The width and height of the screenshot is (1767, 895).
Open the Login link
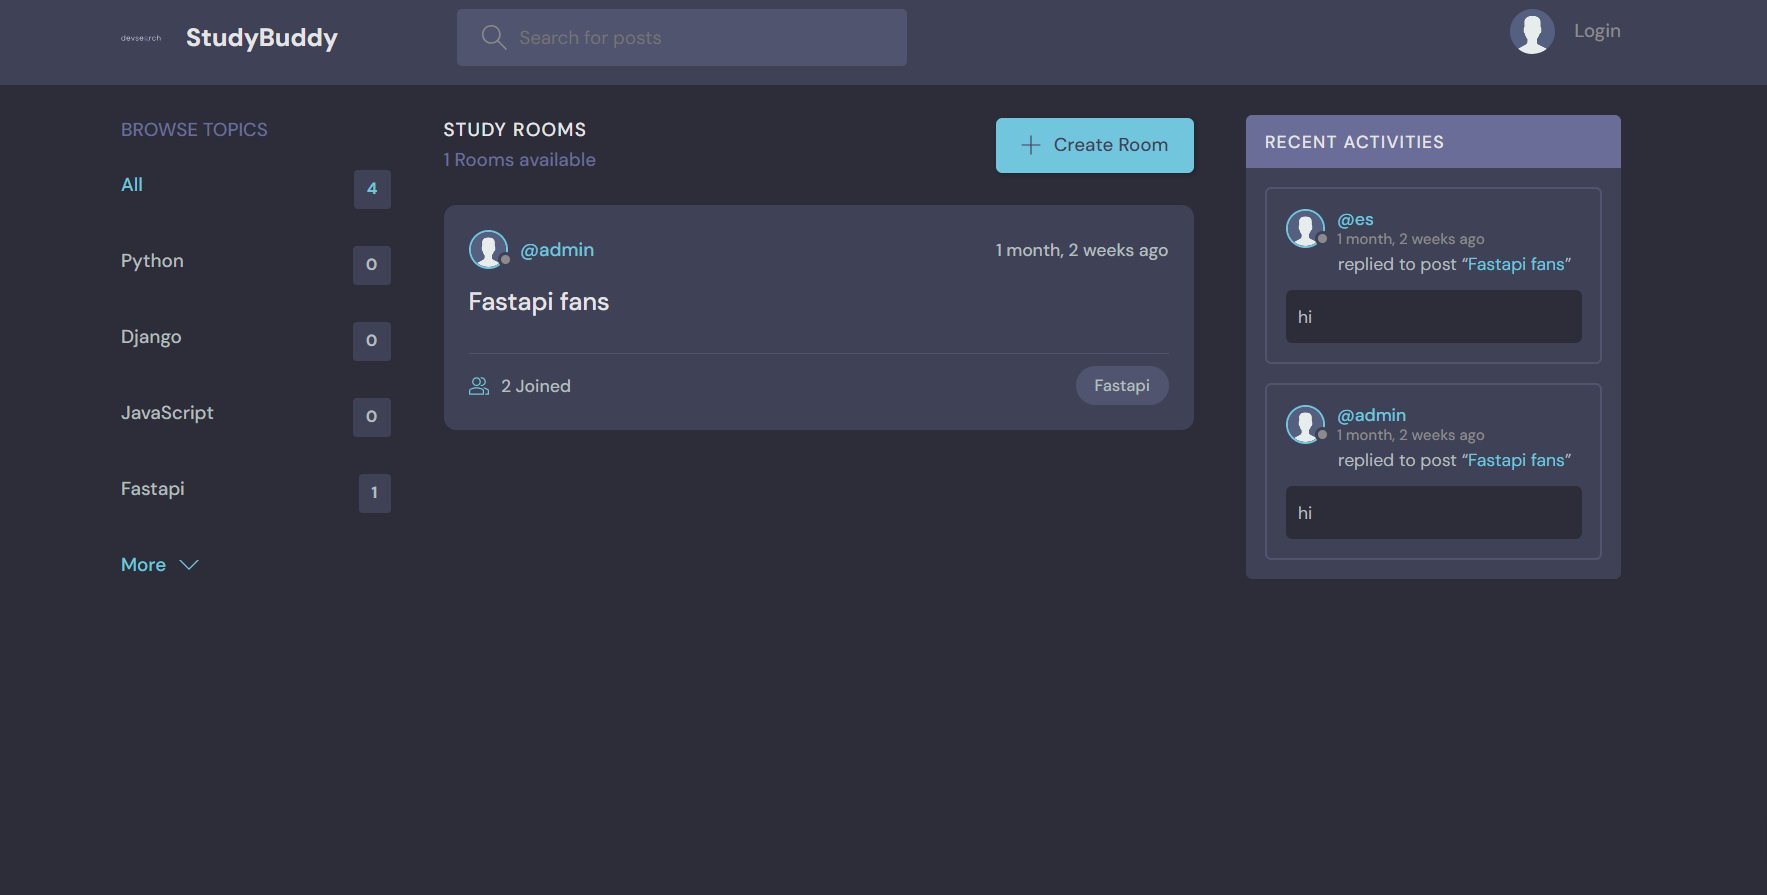click(x=1597, y=31)
